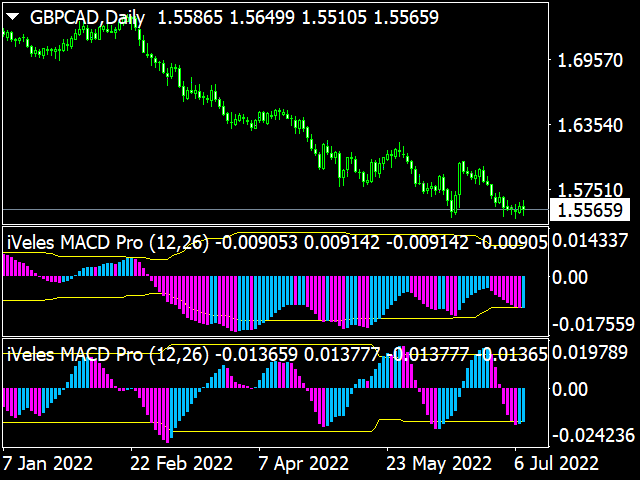
Task: Click the 0.014337 indicator scale value
Action: tap(590, 240)
